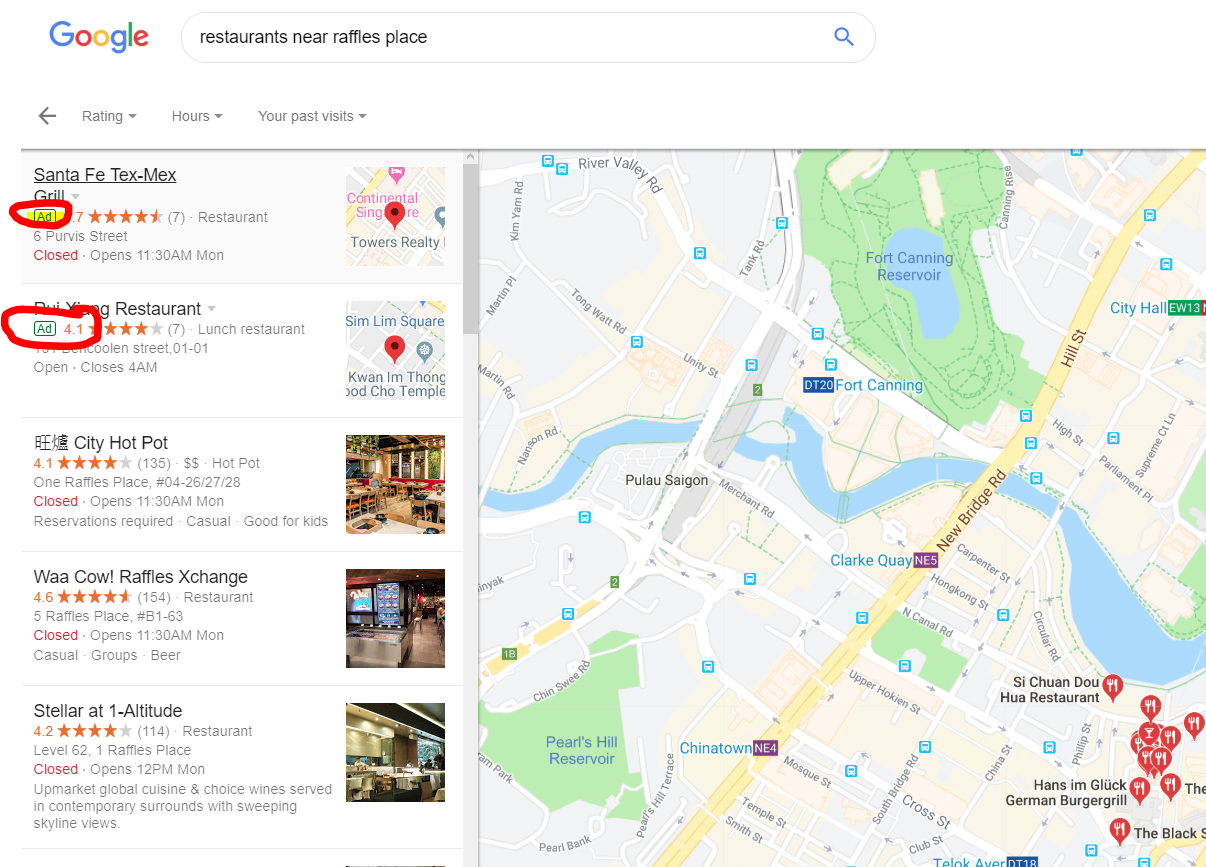Click the Clarke Quay NE5 station marker
Viewport: 1206px width, 867px height.
click(927, 561)
